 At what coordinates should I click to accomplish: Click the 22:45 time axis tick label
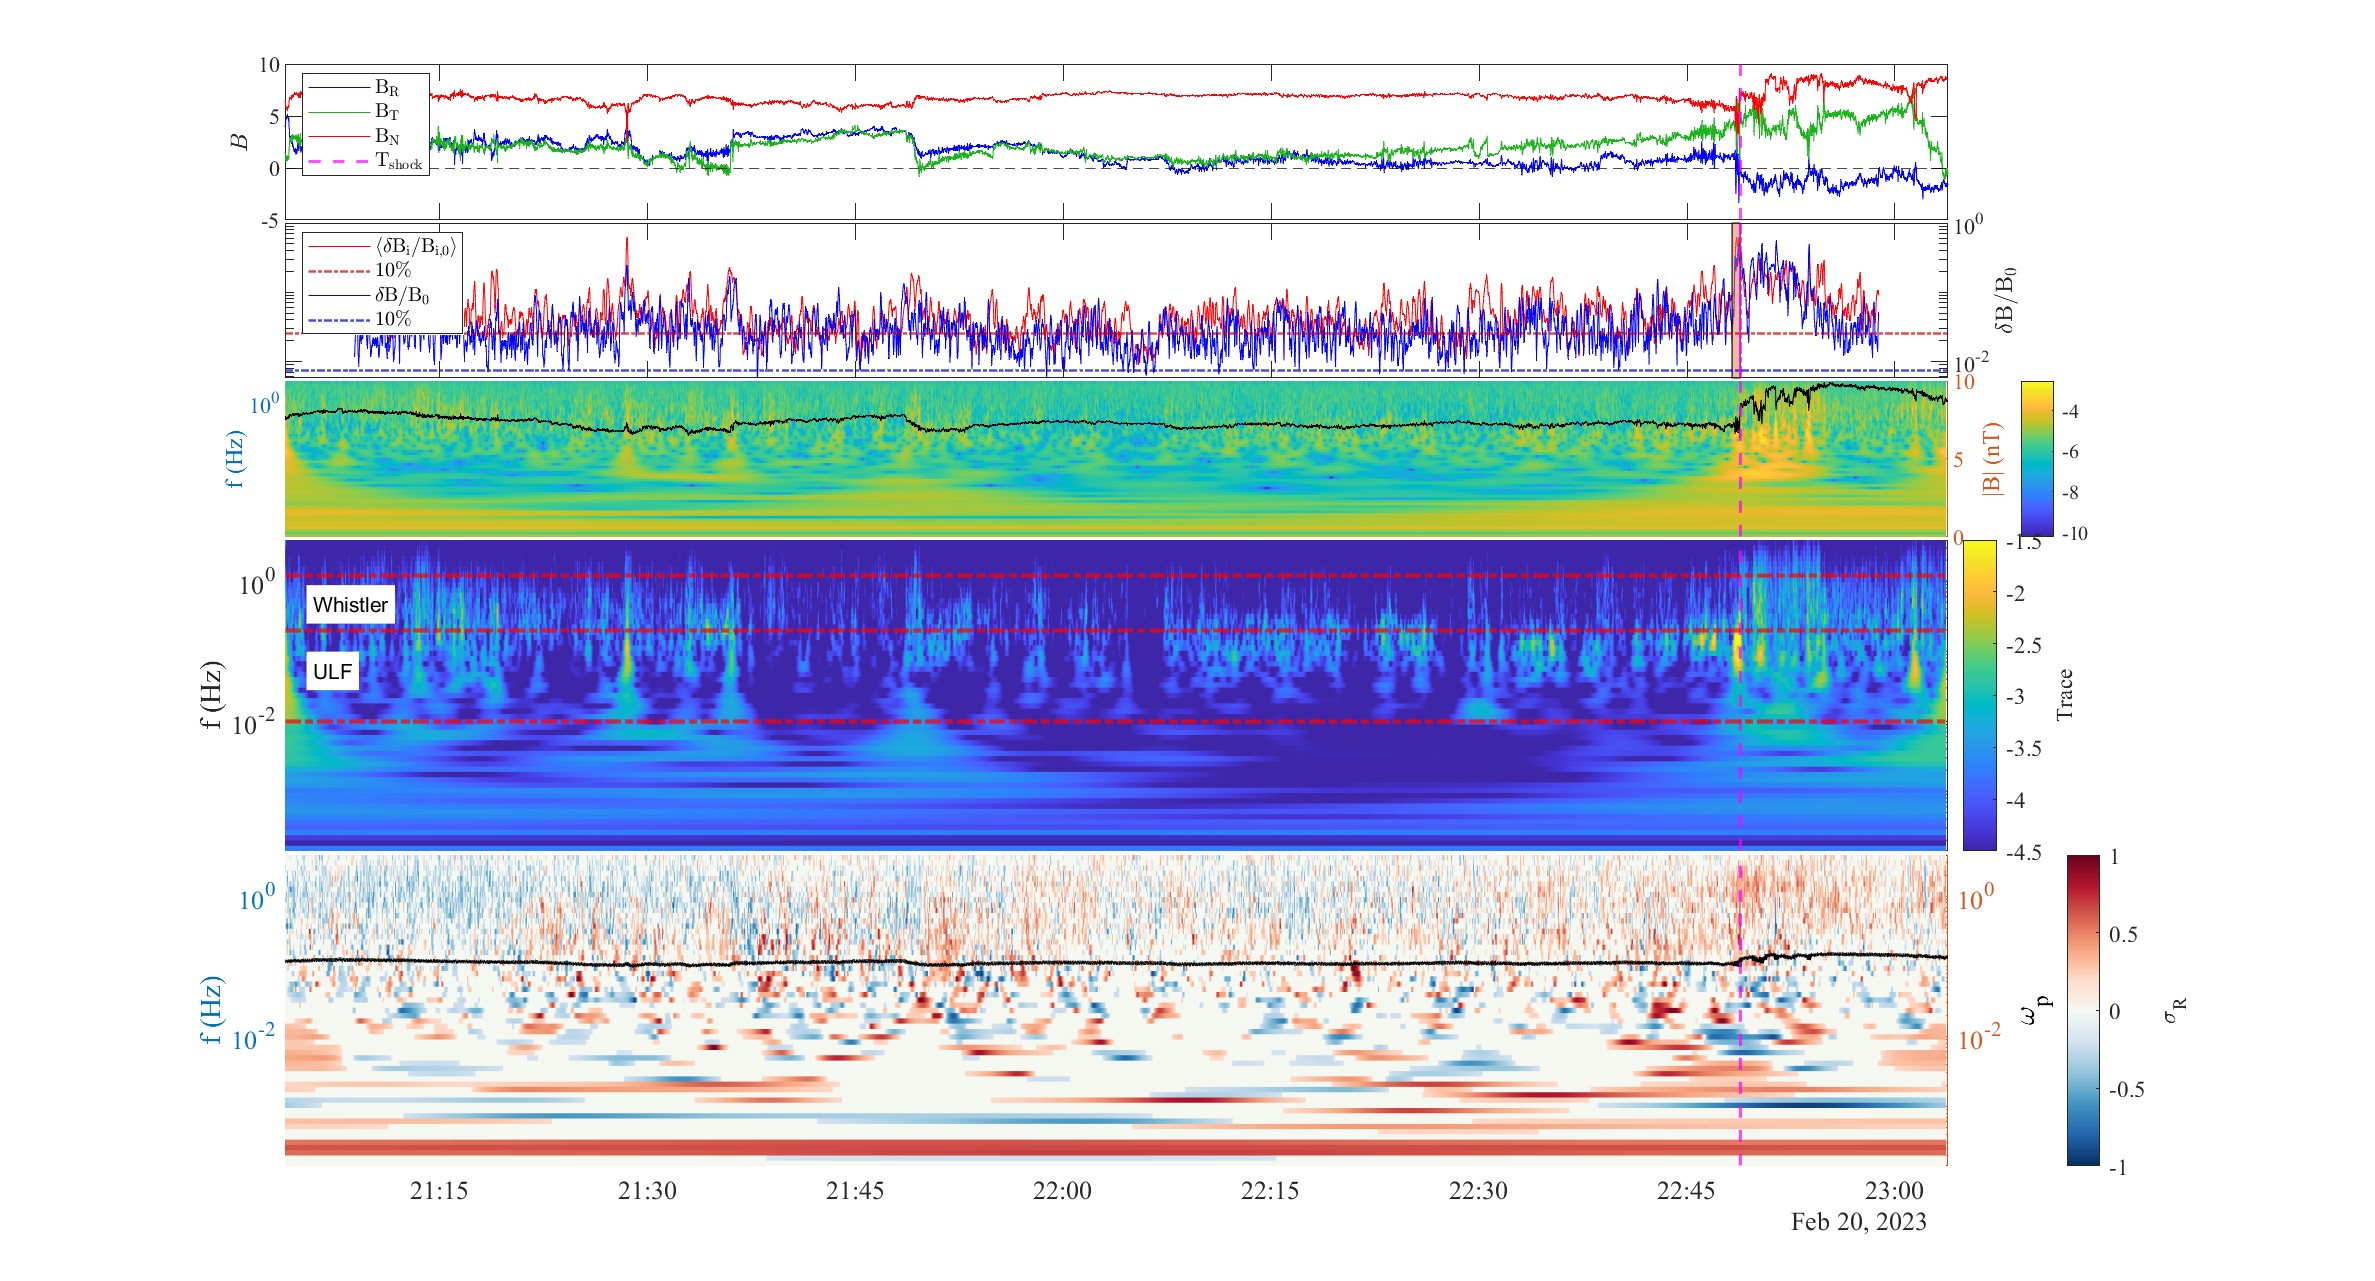point(1686,1191)
